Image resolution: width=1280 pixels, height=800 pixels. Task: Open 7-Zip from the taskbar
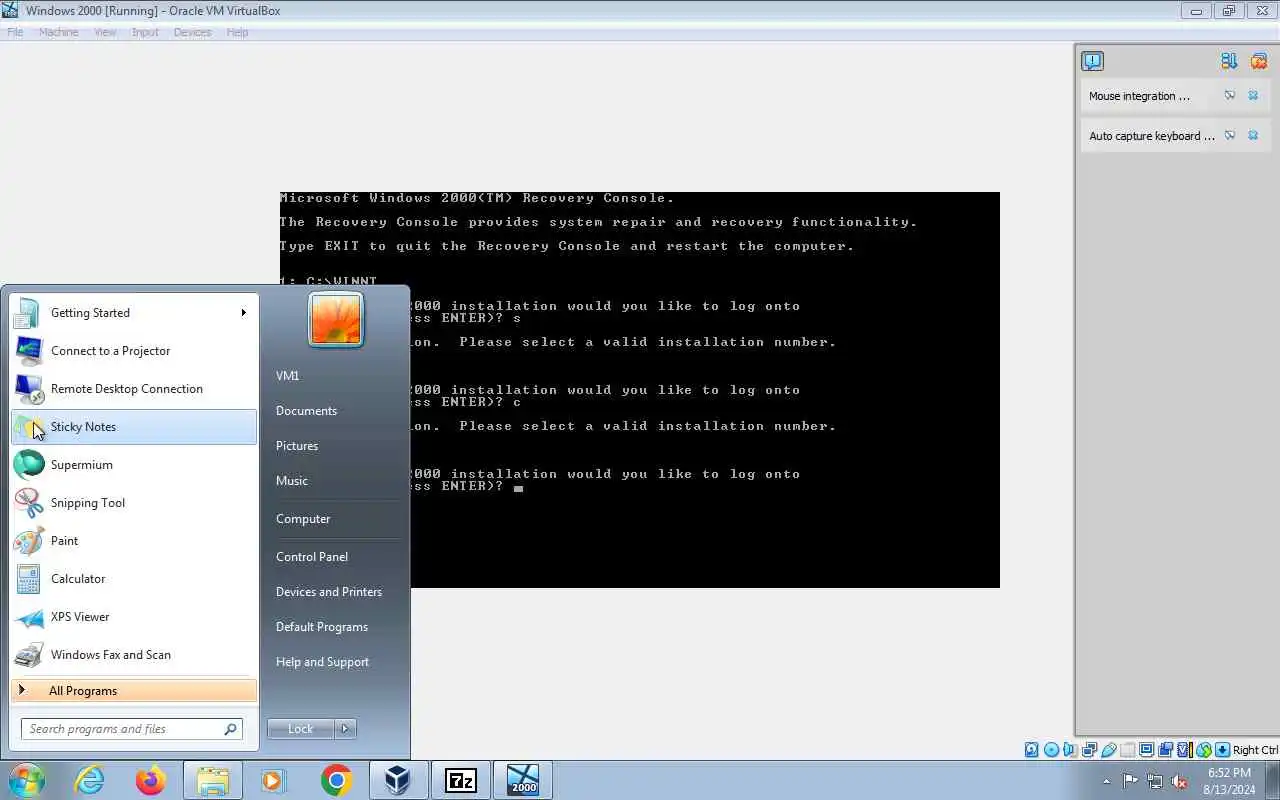460,780
